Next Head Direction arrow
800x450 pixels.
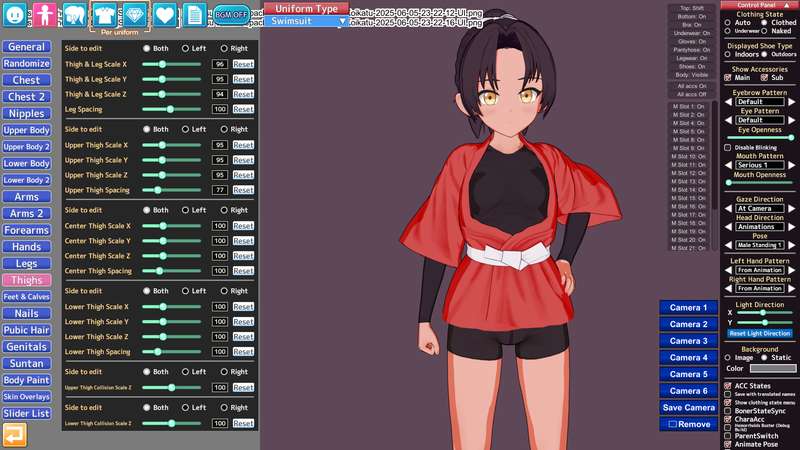click(791, 227)
